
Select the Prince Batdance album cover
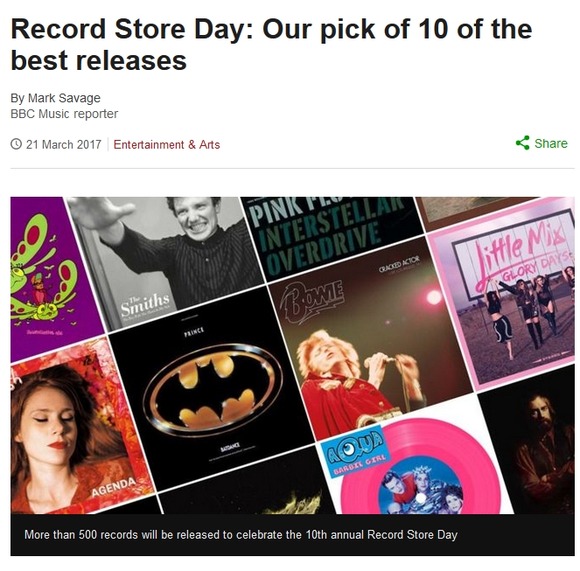tap(212, 388)
